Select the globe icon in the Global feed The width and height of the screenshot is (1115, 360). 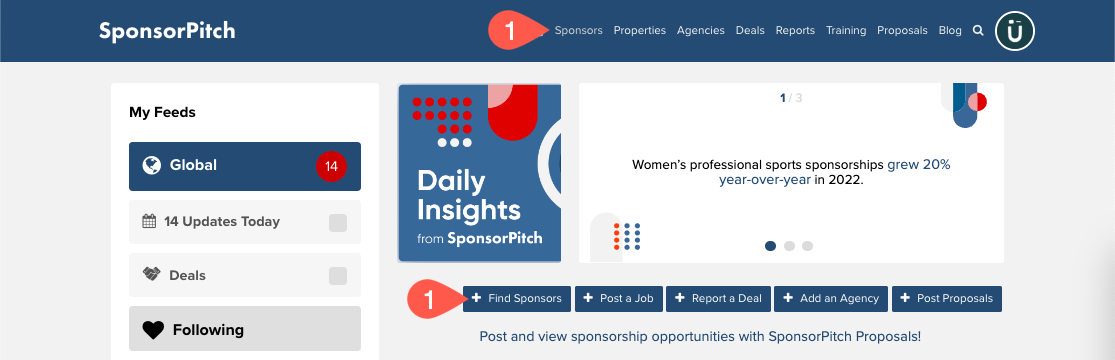point(151,165)
